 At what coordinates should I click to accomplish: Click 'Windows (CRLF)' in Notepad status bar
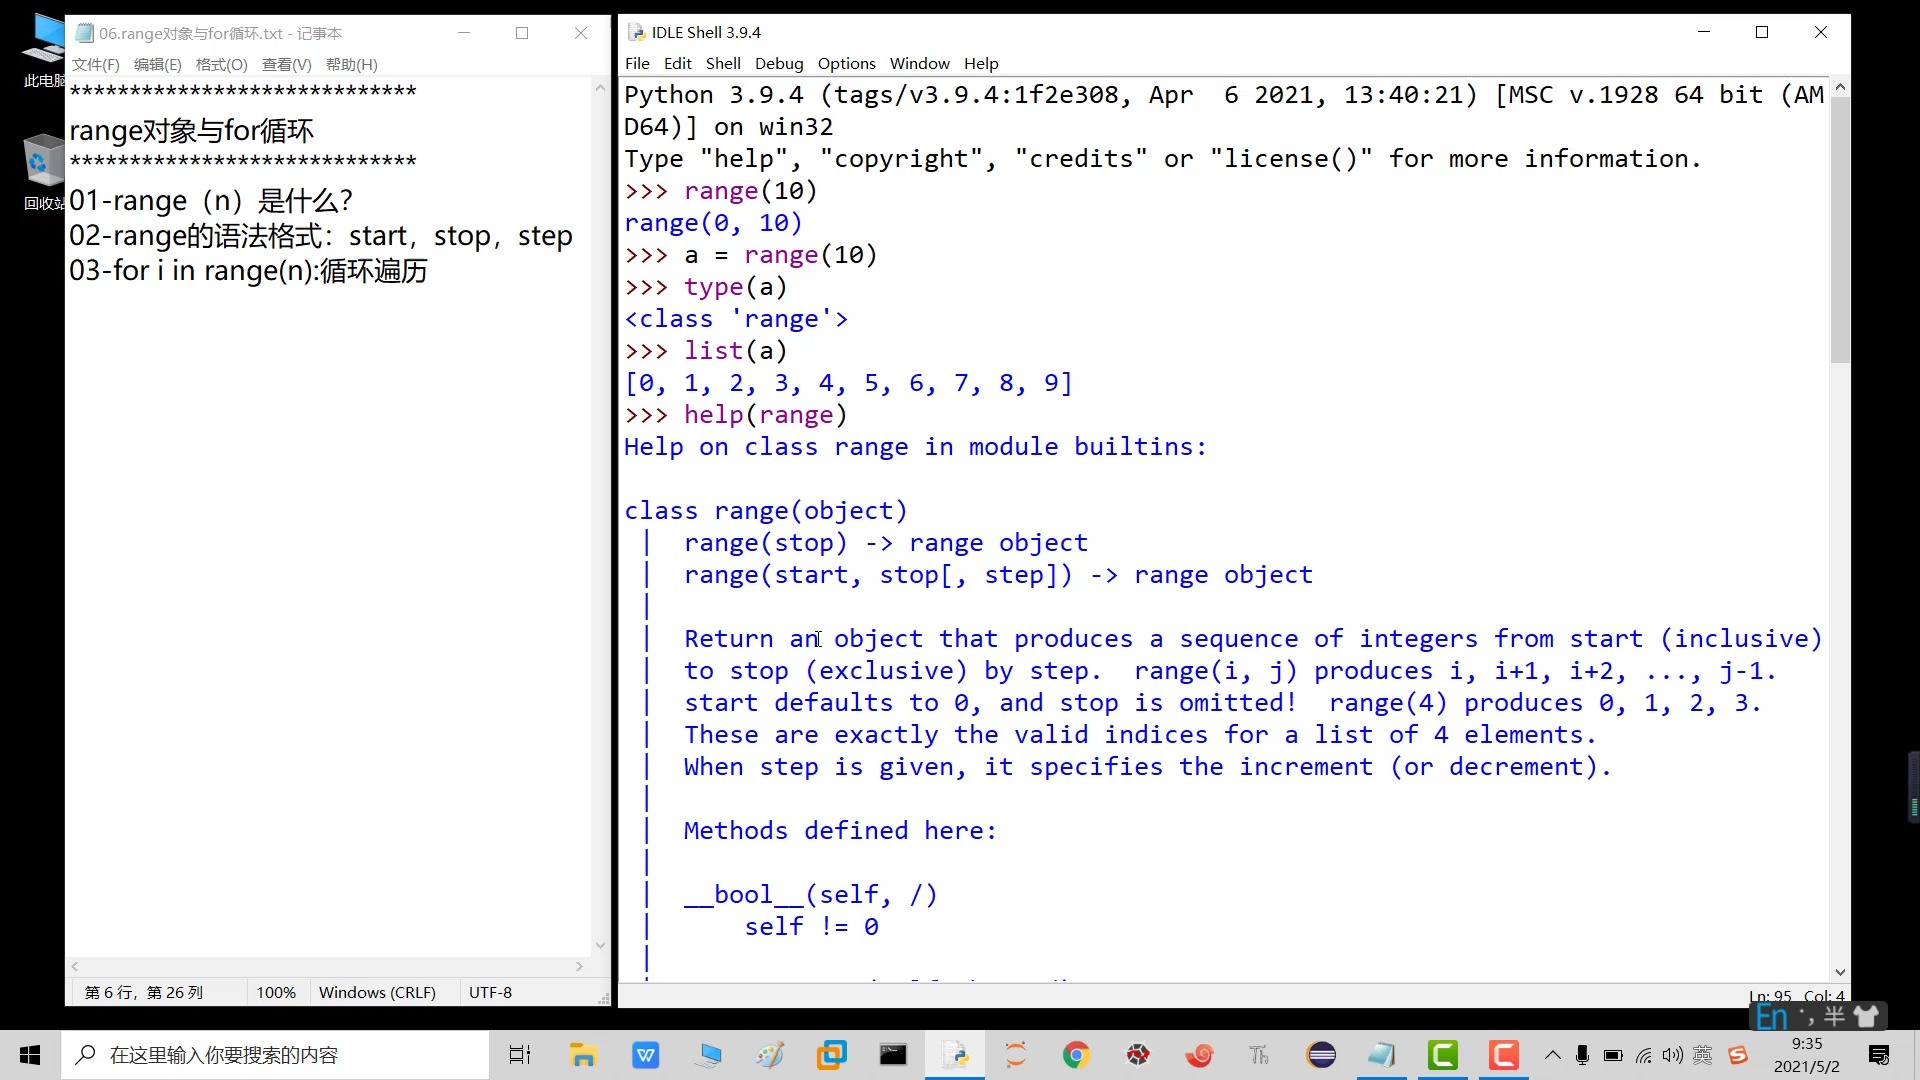point(377,992)
